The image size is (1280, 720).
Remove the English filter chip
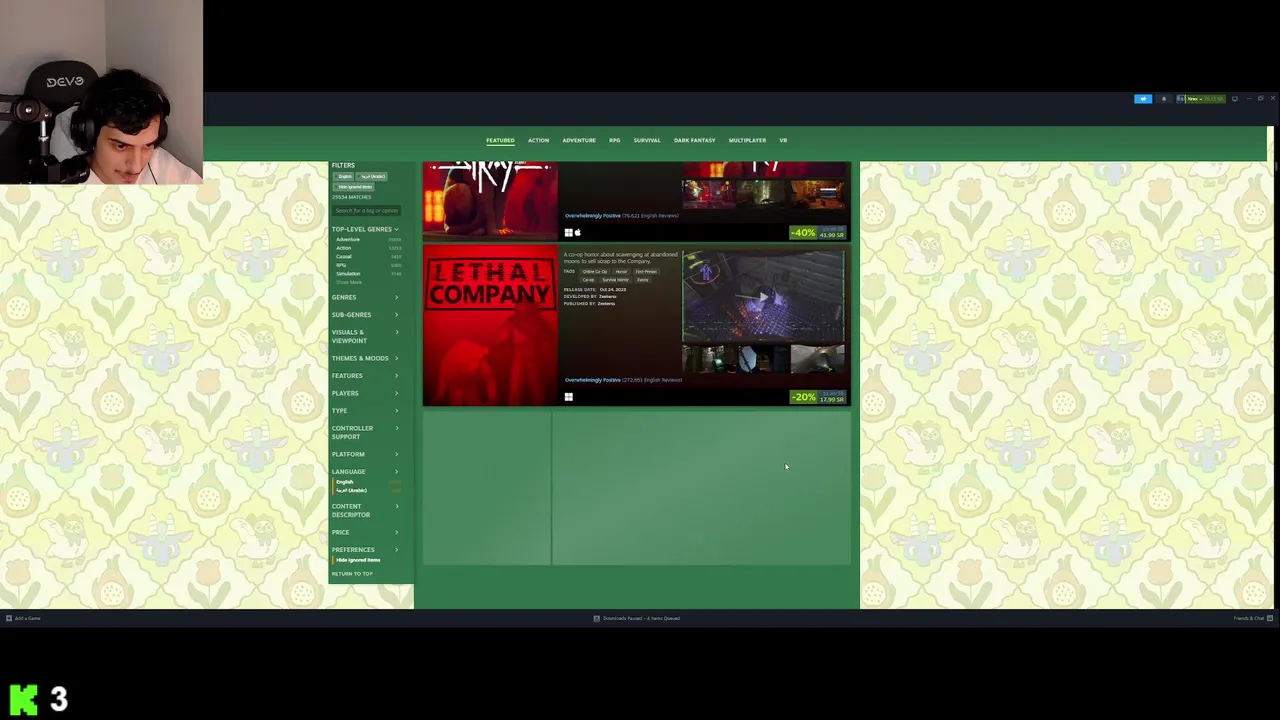345,177
